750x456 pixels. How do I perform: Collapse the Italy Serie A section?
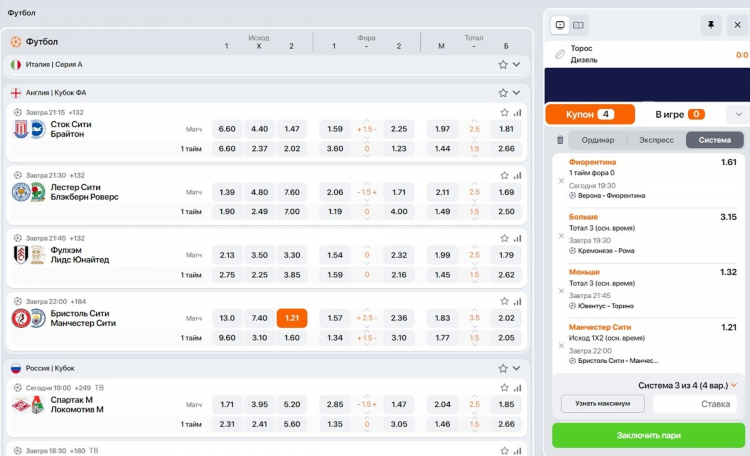coord(517,65)
